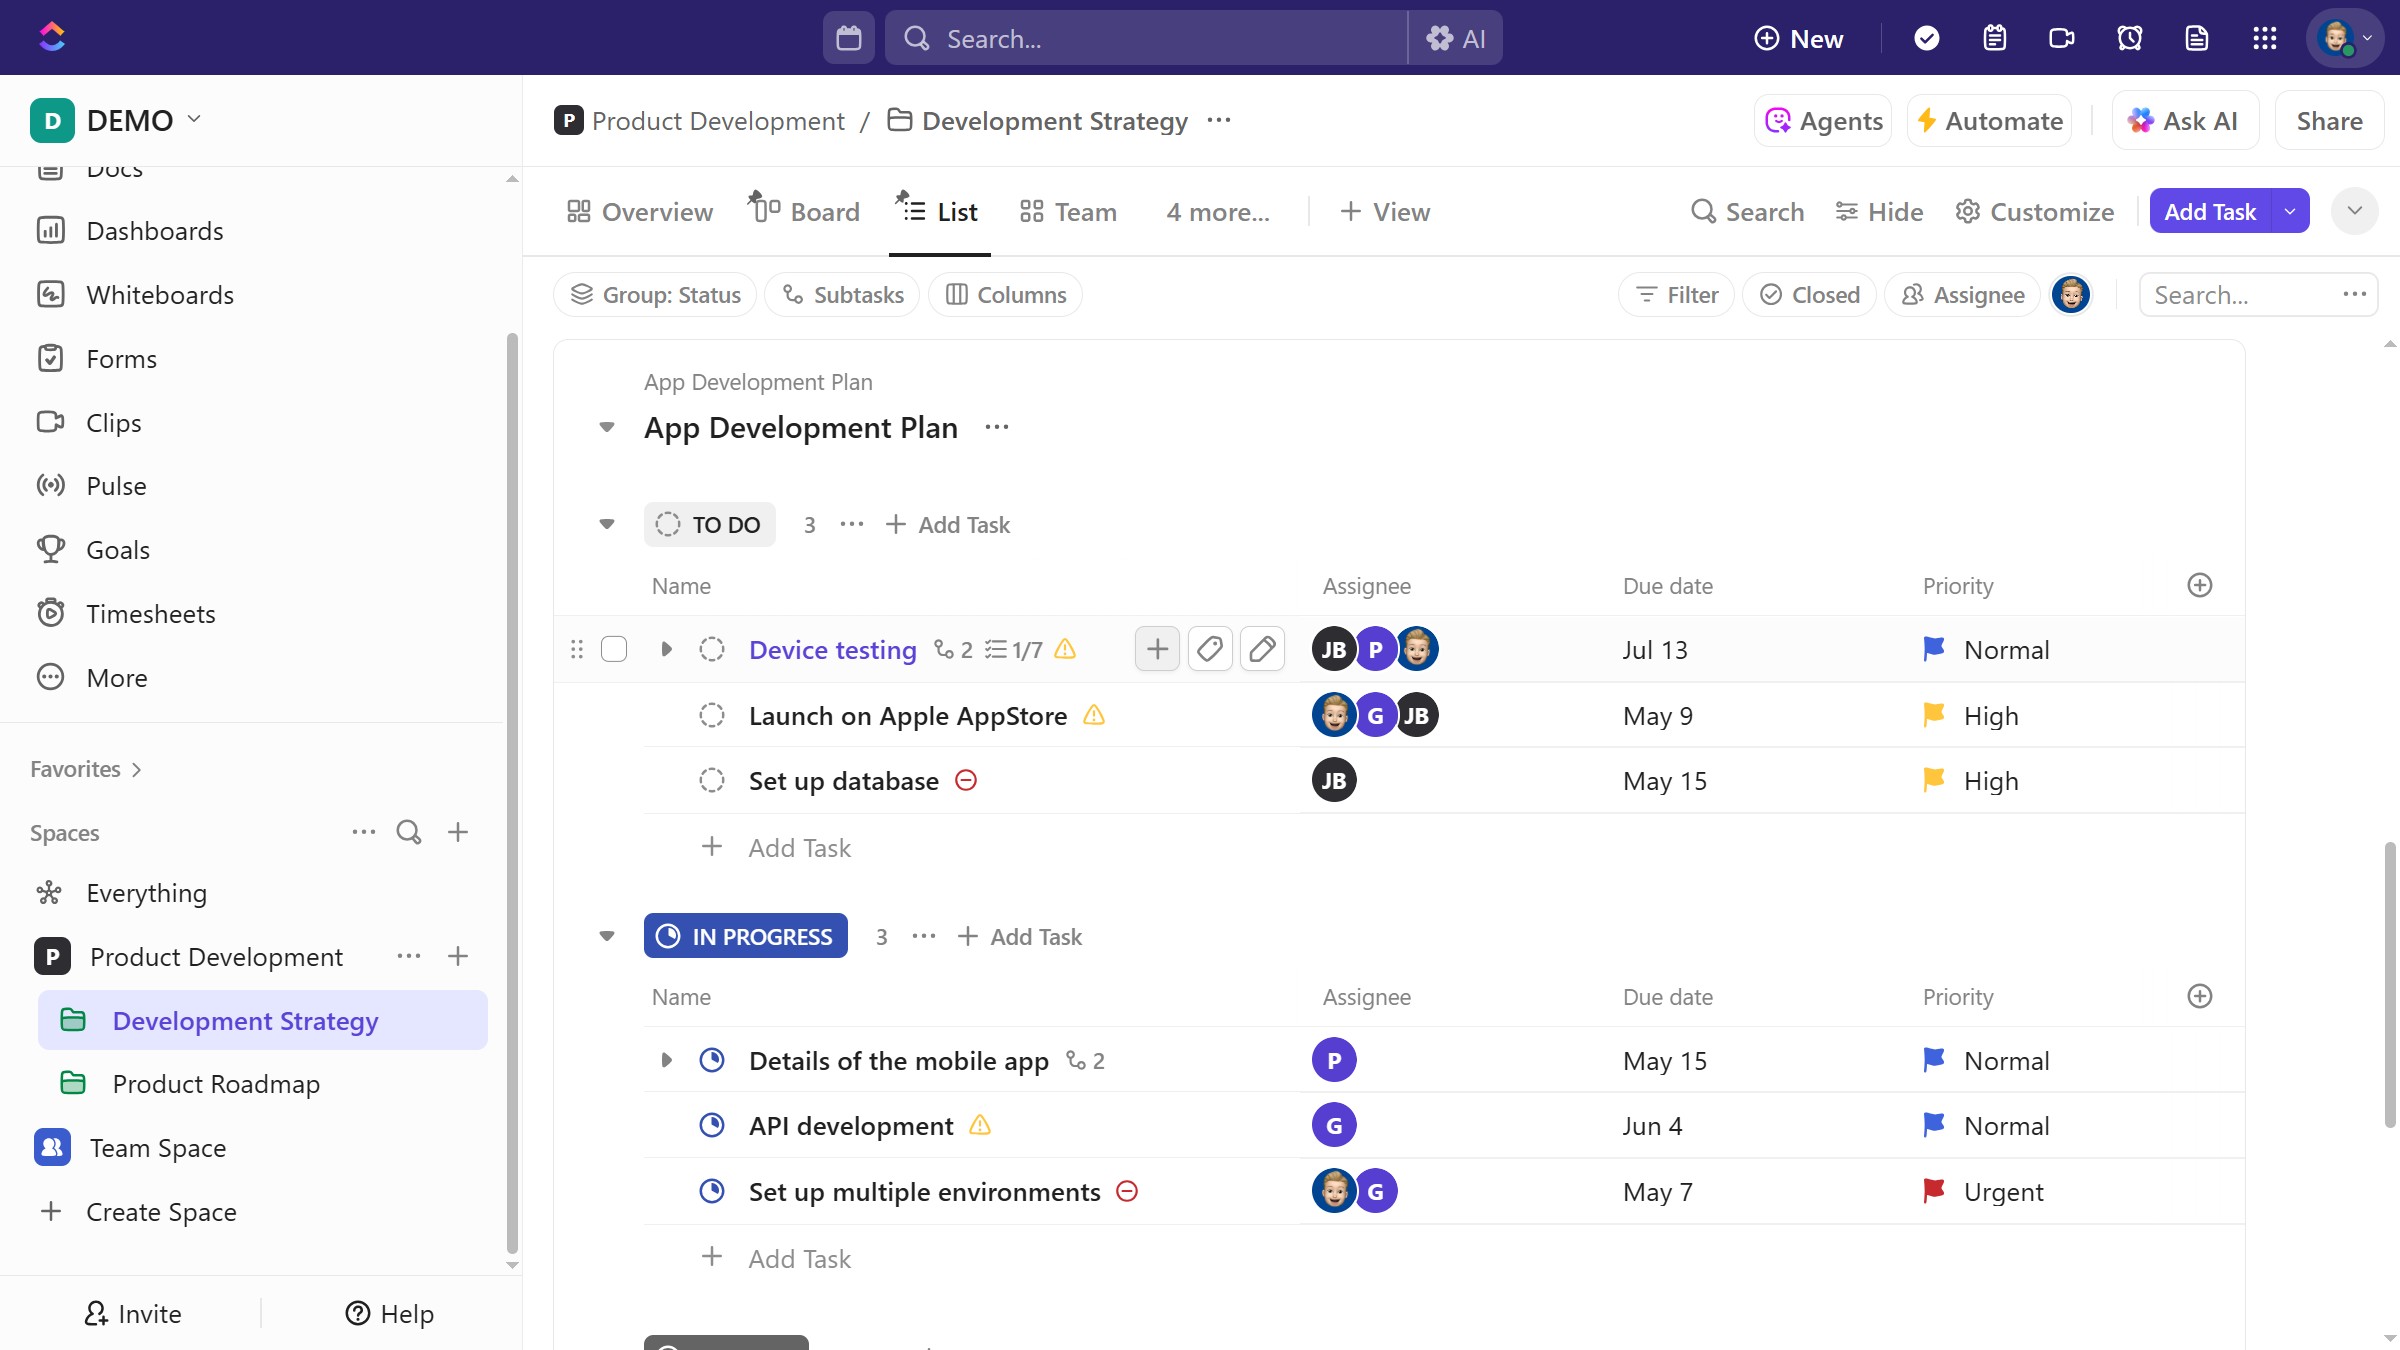Change the Urgent priority flag of Set up multiple environments
2400x1350 pixels.
click(1934, 1191)
